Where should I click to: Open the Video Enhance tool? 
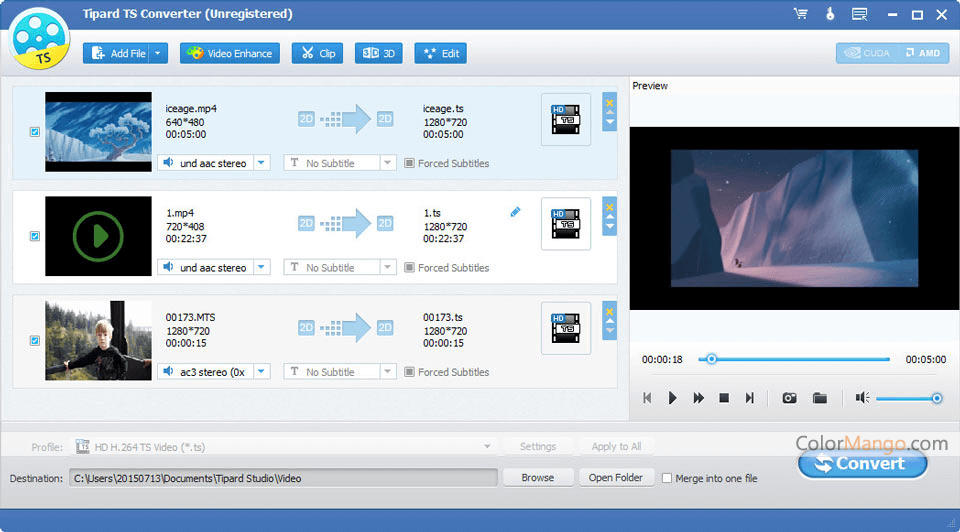coord(230,53)
